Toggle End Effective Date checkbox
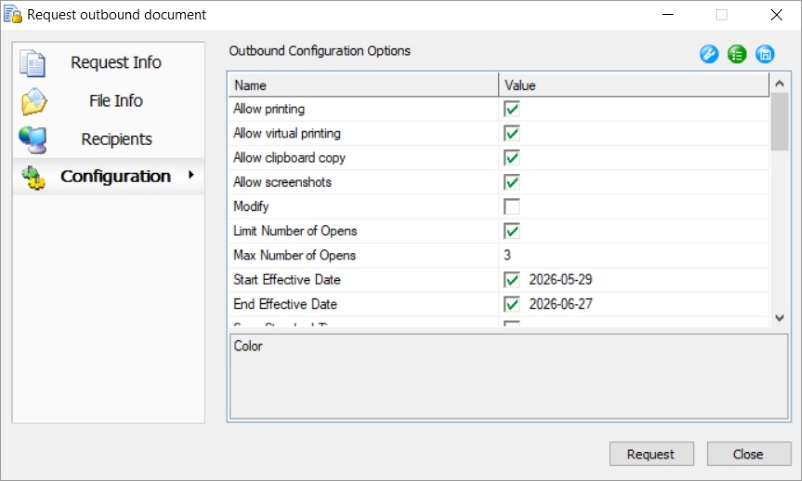This screenshot has height=481, width=802. [511, 304]
